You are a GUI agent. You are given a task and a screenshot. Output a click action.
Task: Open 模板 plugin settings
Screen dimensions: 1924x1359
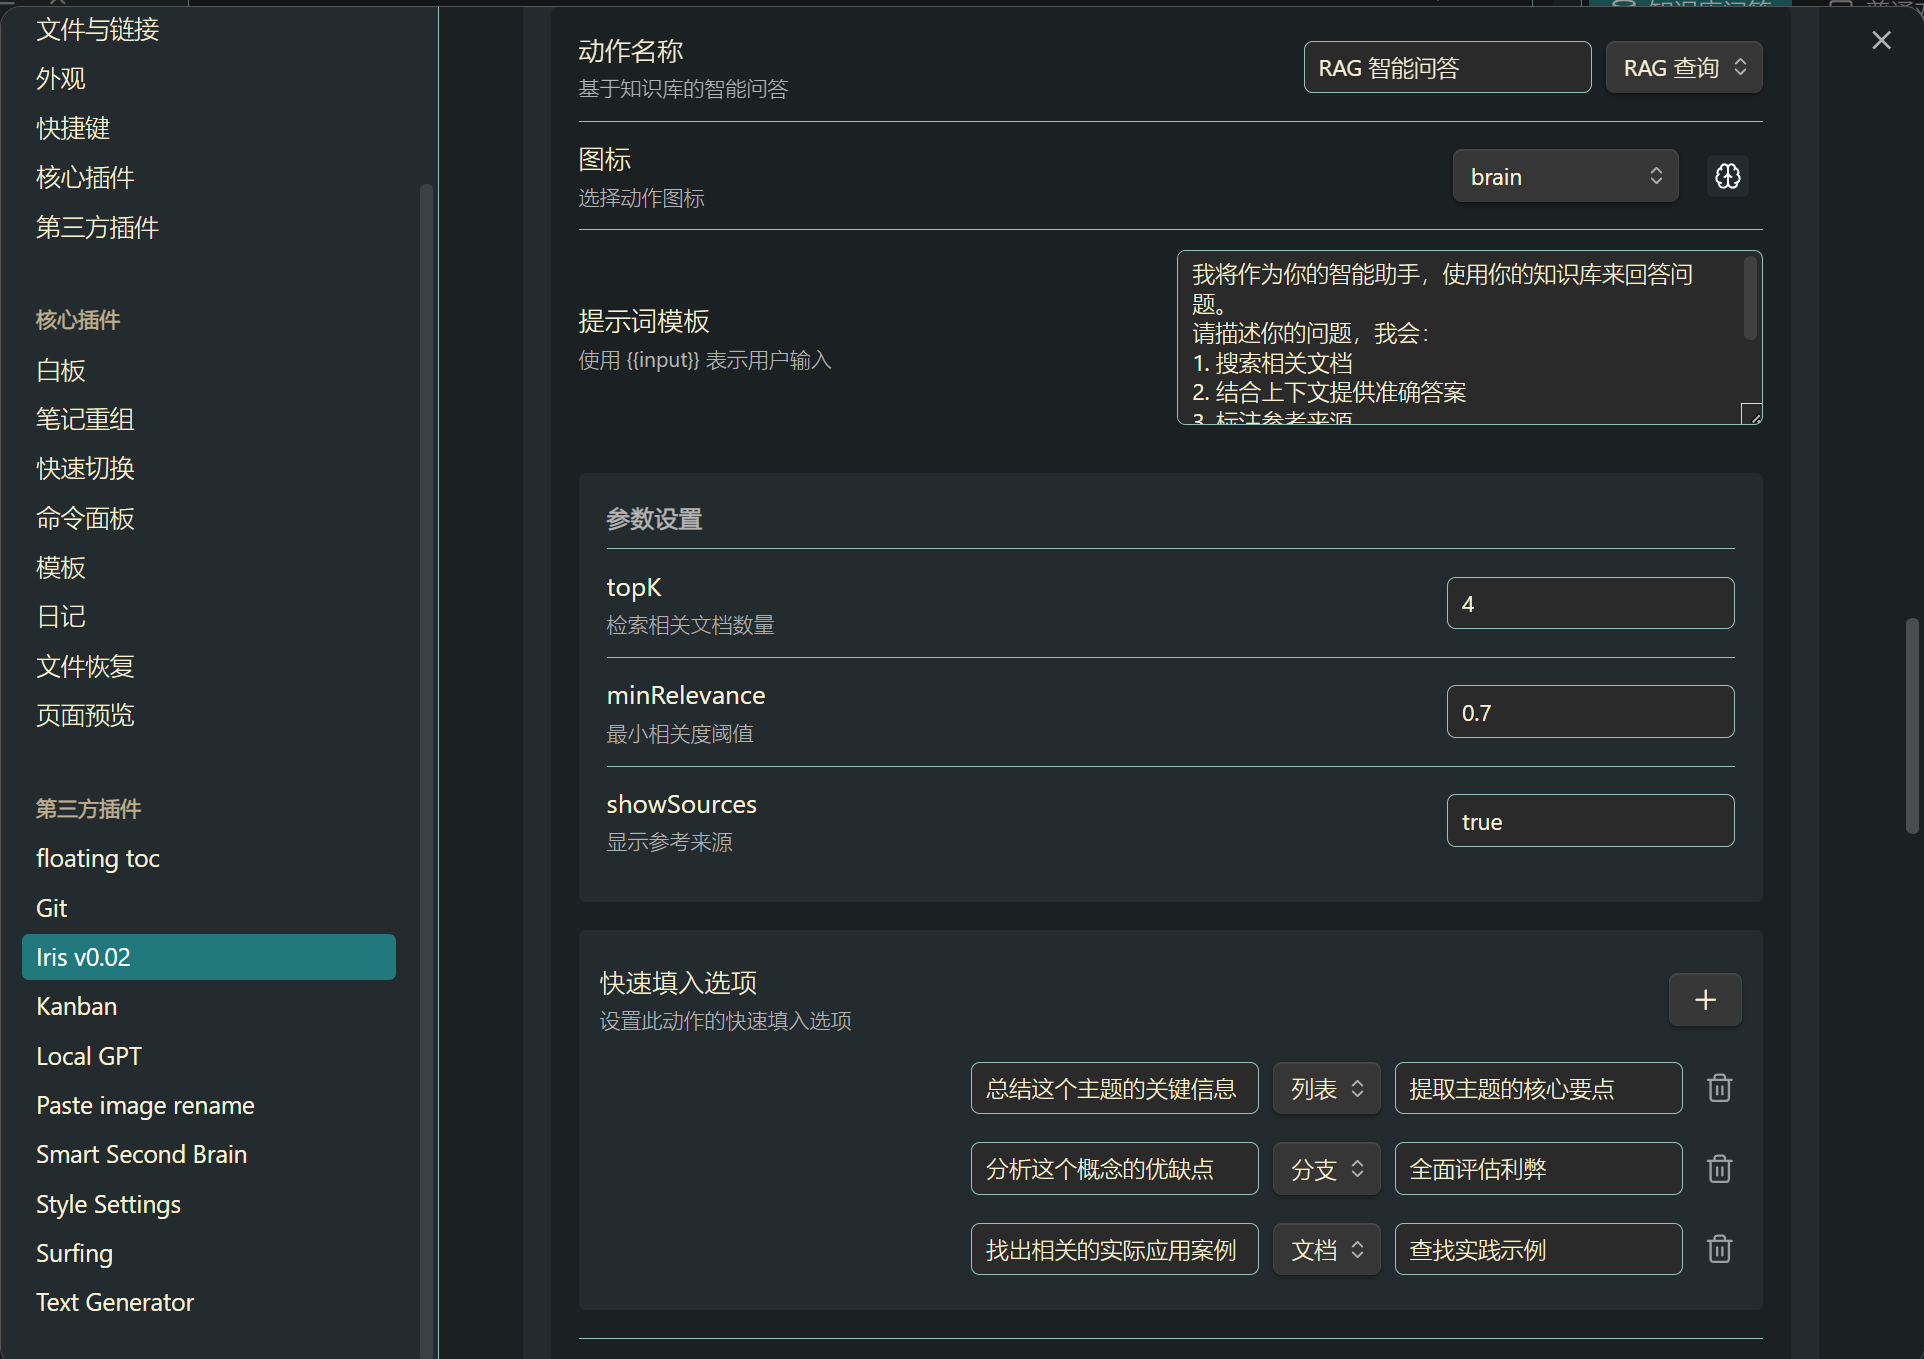pos(208,568)
